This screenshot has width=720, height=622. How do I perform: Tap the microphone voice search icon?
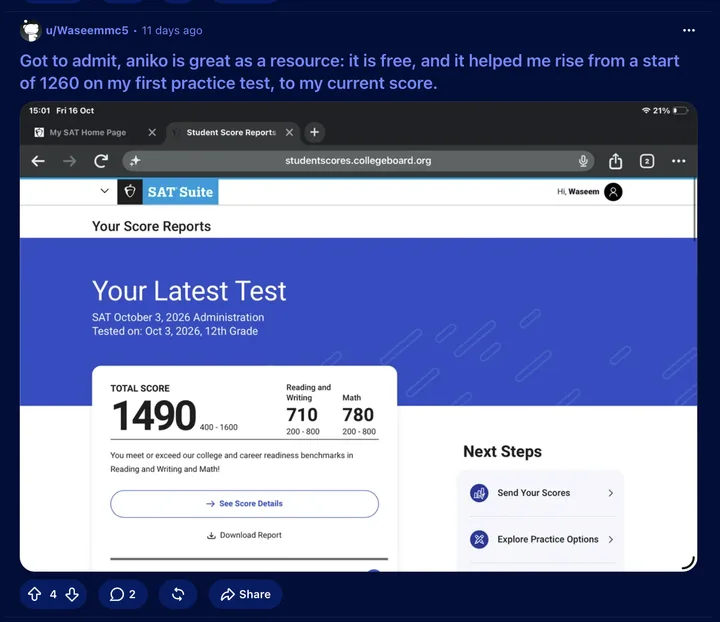583,161
